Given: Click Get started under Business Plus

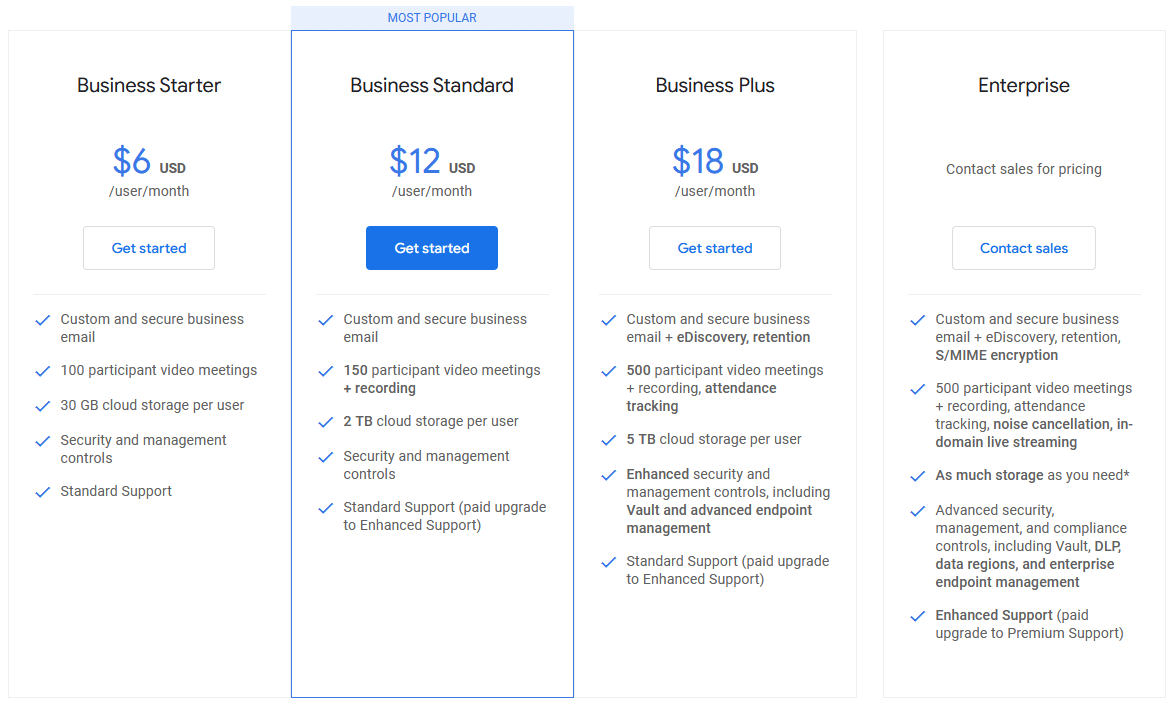Looking at the screenshot, I should pos(715,248).
